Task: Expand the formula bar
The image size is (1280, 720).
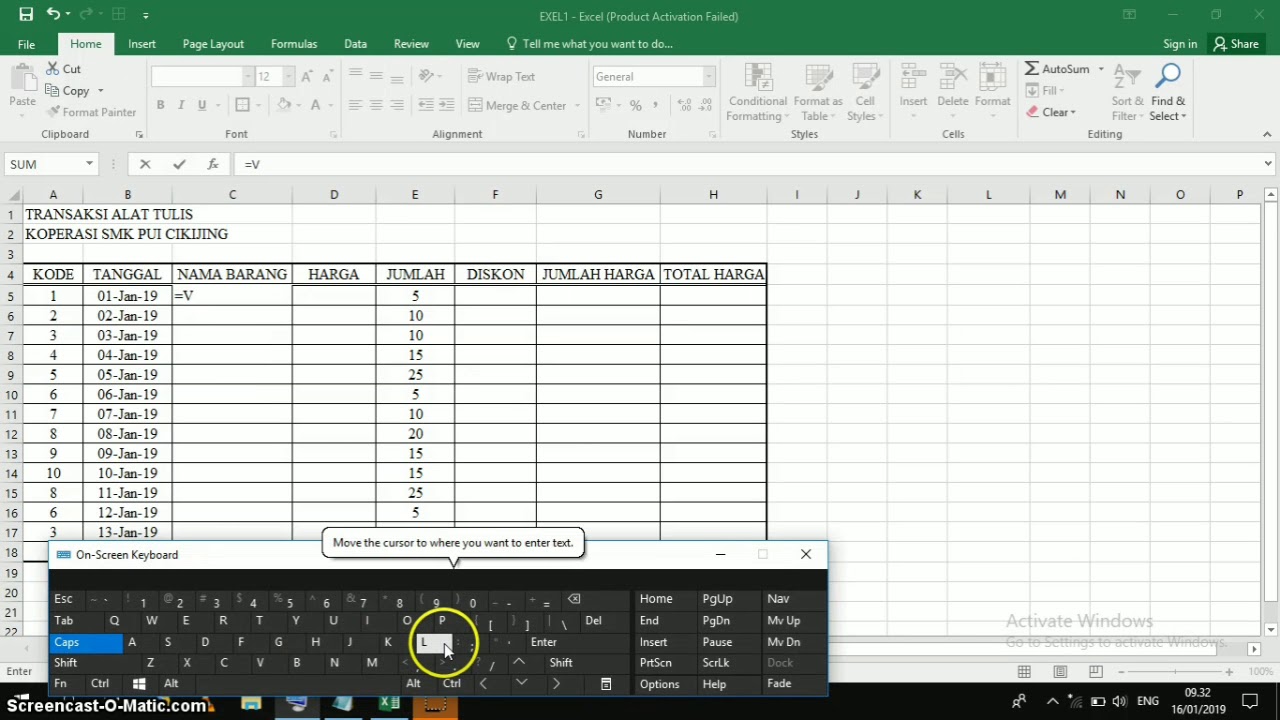Action: click(1268, 164)
